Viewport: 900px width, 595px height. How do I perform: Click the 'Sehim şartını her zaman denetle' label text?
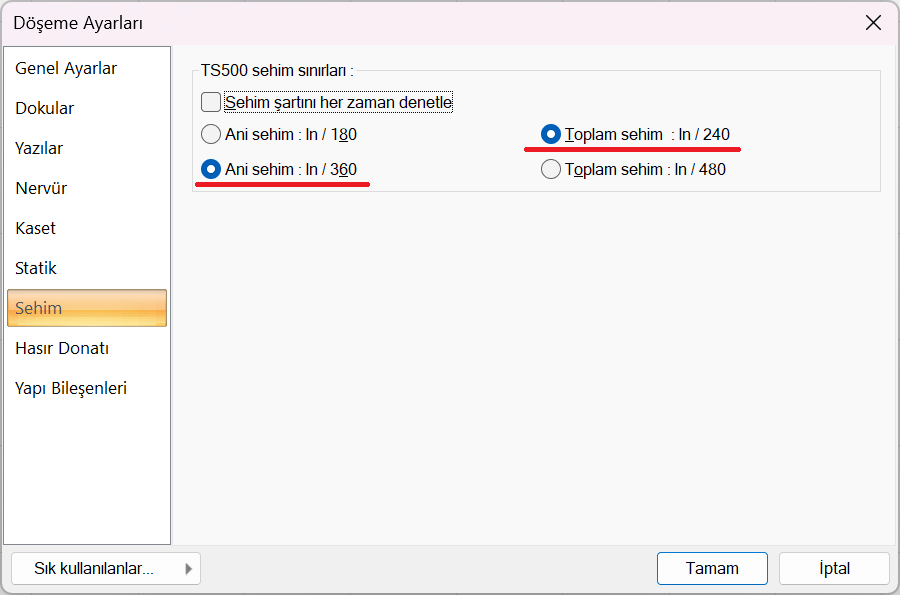point(339,103)
